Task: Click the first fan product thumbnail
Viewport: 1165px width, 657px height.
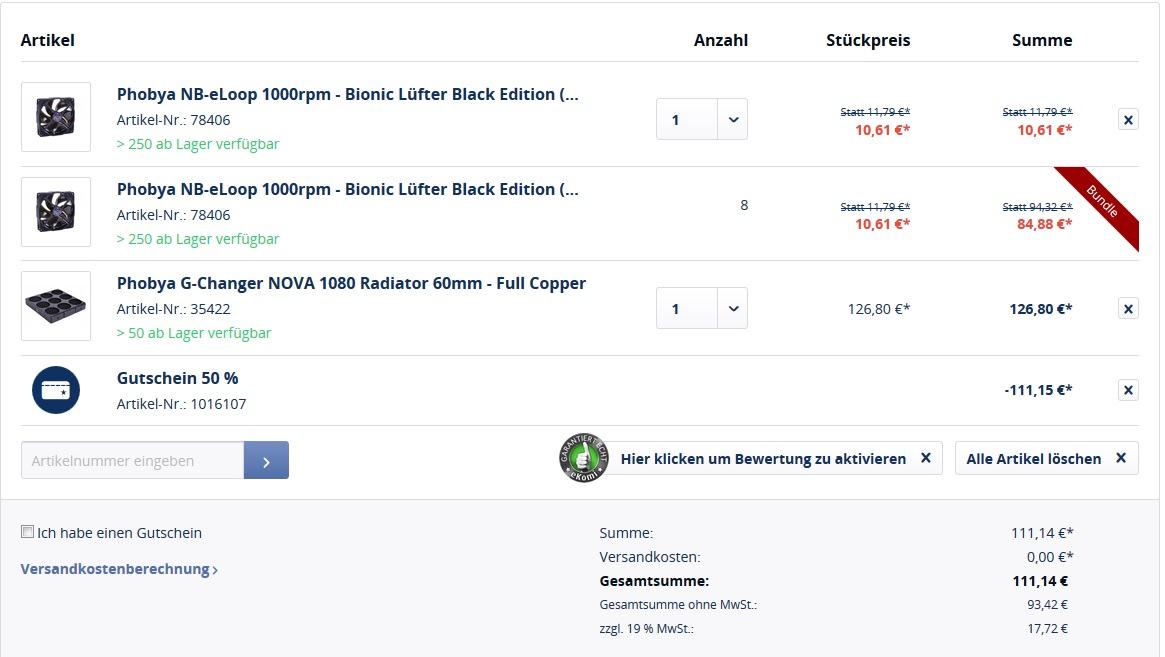Action: (56, 117)
